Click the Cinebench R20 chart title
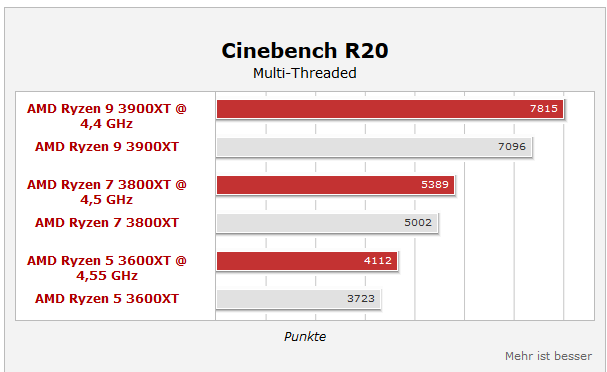This screenshot has width=607, height=372. [x=305, y=51]
